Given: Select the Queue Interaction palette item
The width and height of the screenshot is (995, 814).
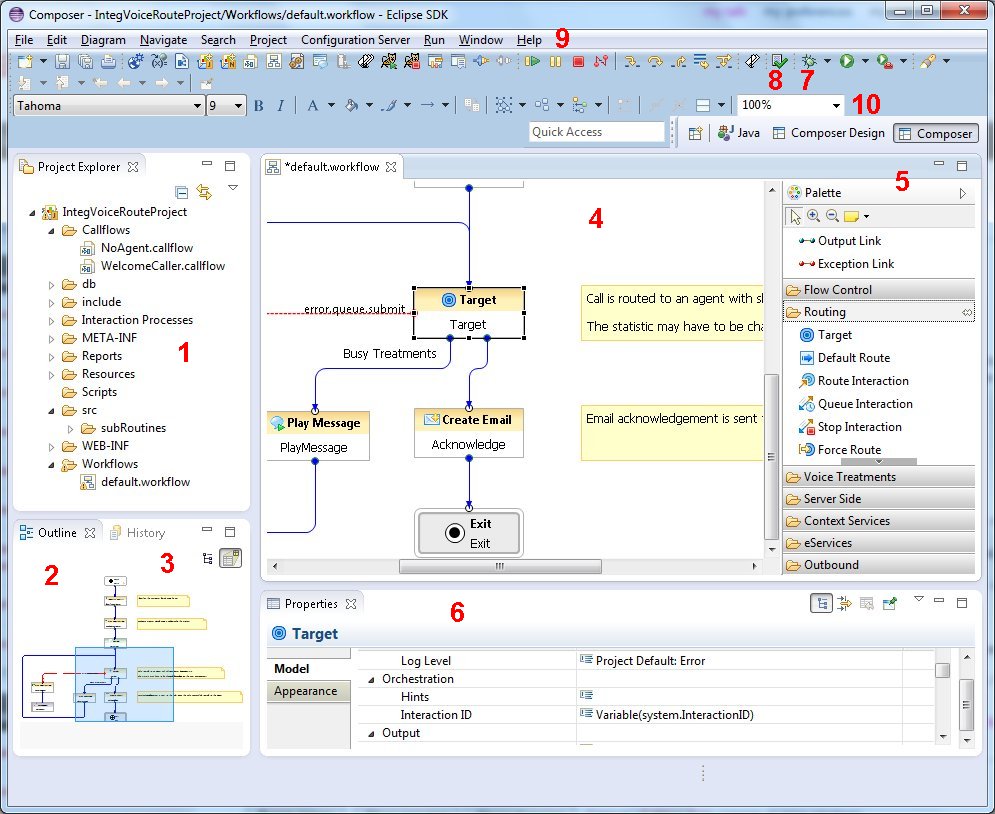Looking at the screenshot, I should pyautogui.click(x=856, y=404).
